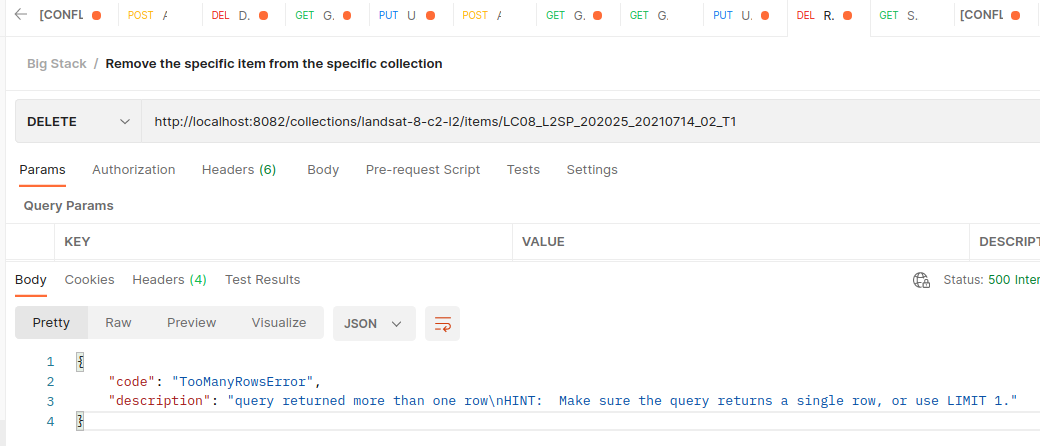The width and height of the screenshot is (1040, 446).
Task: Switch response view to Raw
Action: point(118,323)
